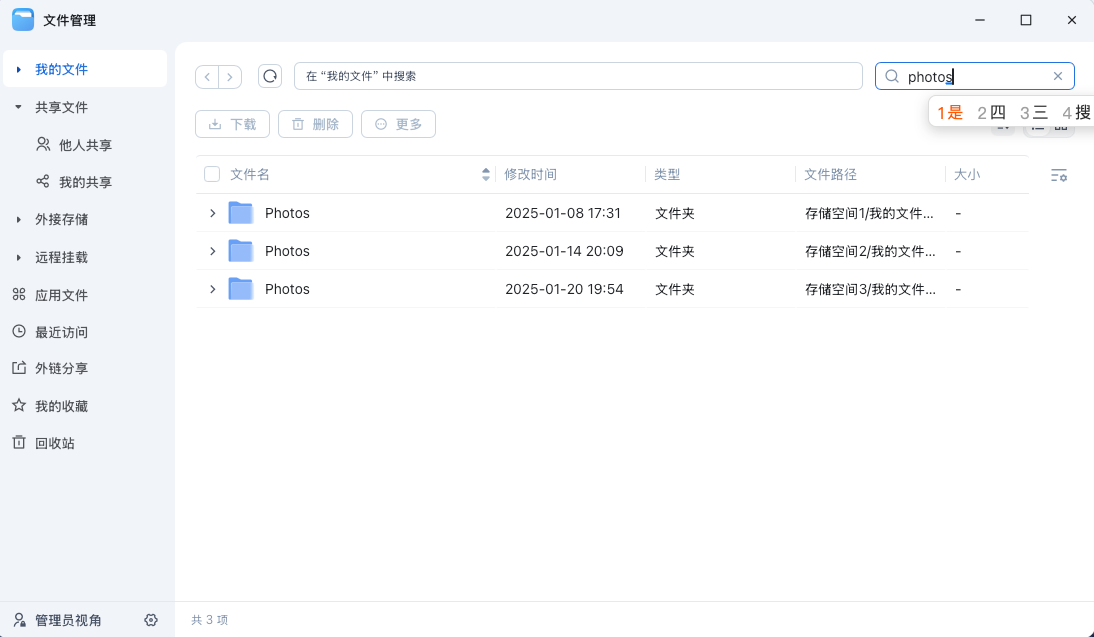
Task: Open 他人共享 in the sidebar
Action: click(x=85, y=144)
